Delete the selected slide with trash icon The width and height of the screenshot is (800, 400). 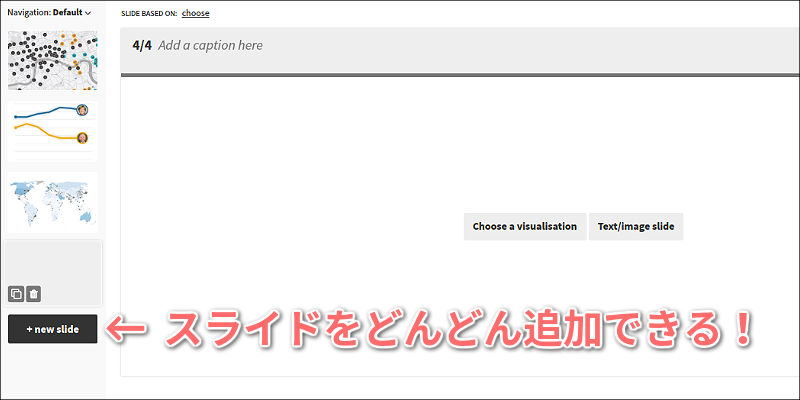(34, 294)
